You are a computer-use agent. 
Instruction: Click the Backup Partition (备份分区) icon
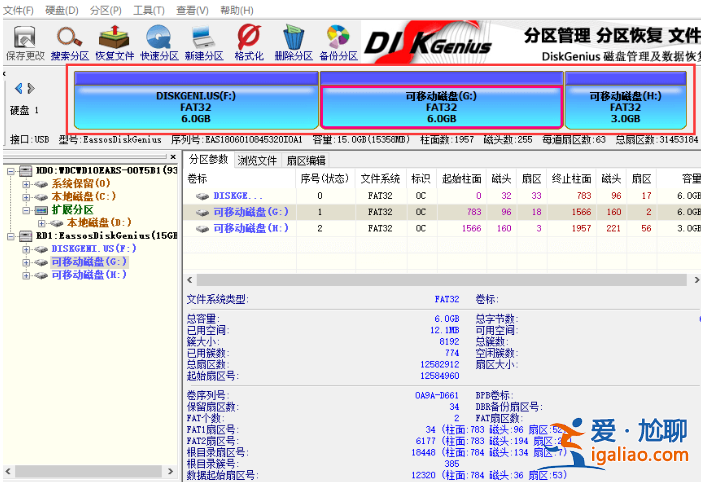[338, 37]
